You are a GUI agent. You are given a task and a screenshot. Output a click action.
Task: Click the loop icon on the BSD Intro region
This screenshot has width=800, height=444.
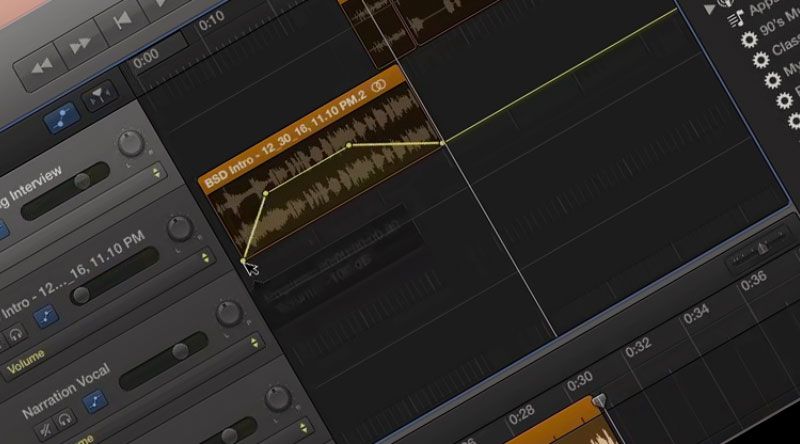[x=379, y=86]
